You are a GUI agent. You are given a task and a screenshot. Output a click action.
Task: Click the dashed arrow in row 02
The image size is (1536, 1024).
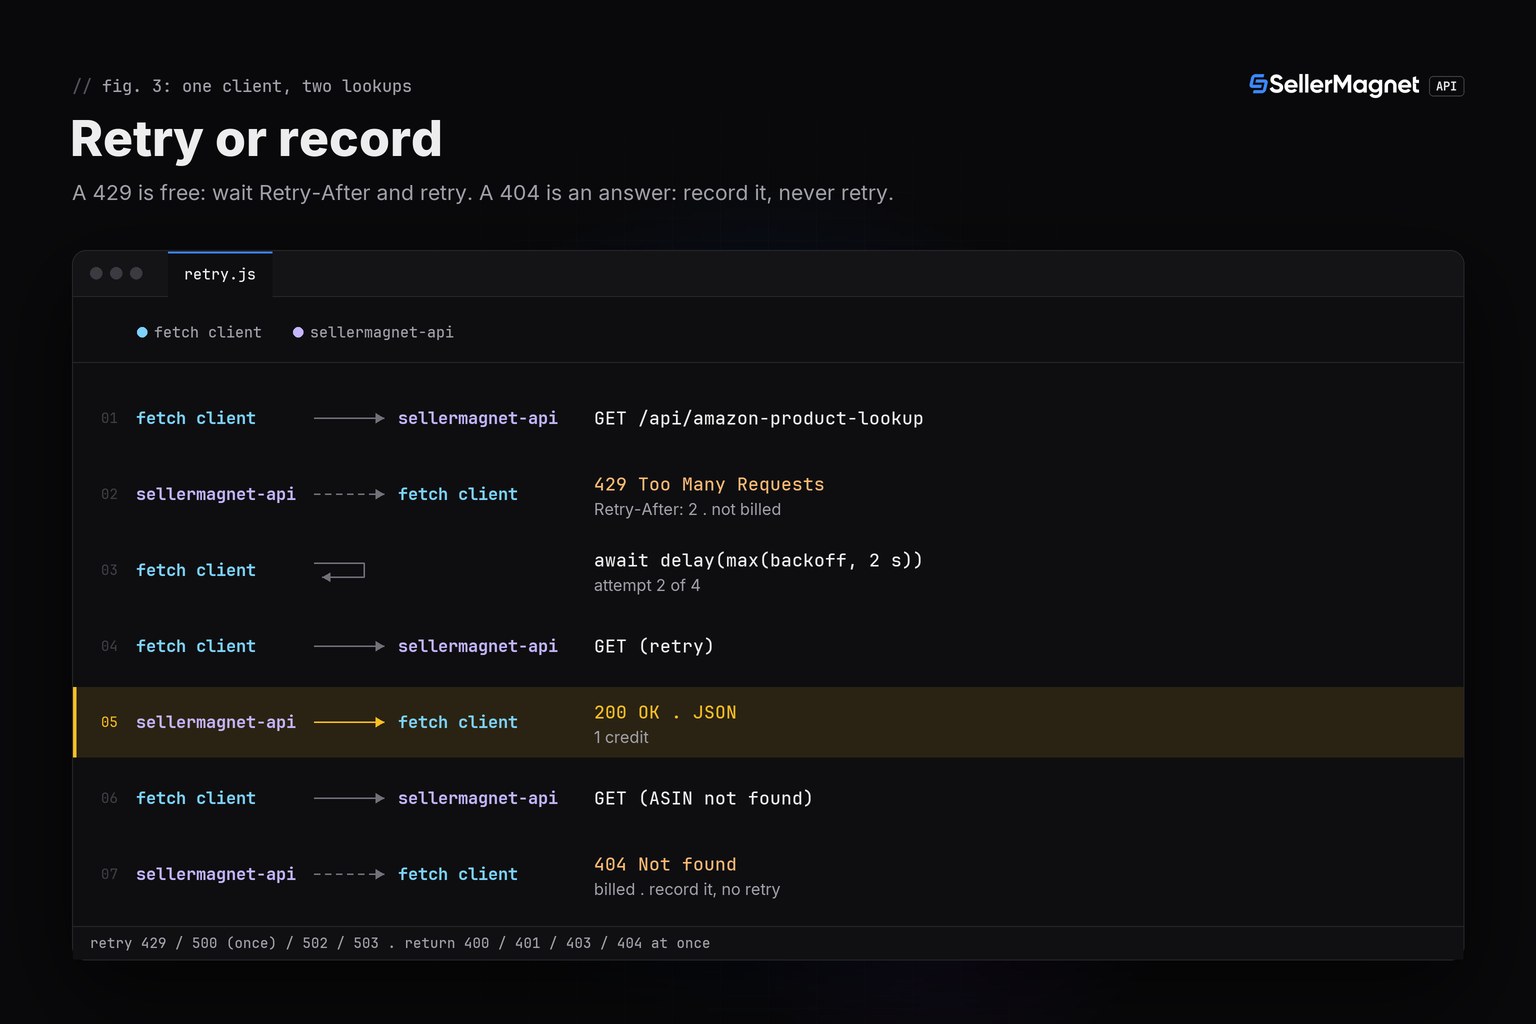click(349, 494)
